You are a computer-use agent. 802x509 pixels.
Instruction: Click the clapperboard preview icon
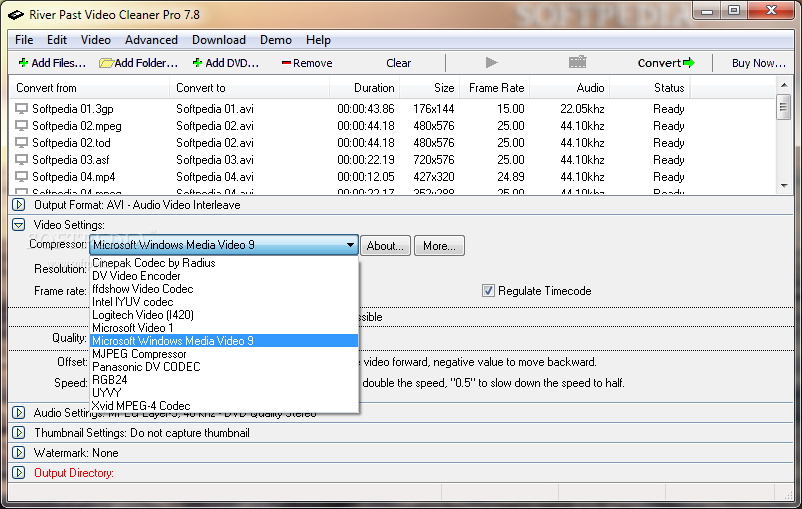pyautogui.click(x=577, y=62)
